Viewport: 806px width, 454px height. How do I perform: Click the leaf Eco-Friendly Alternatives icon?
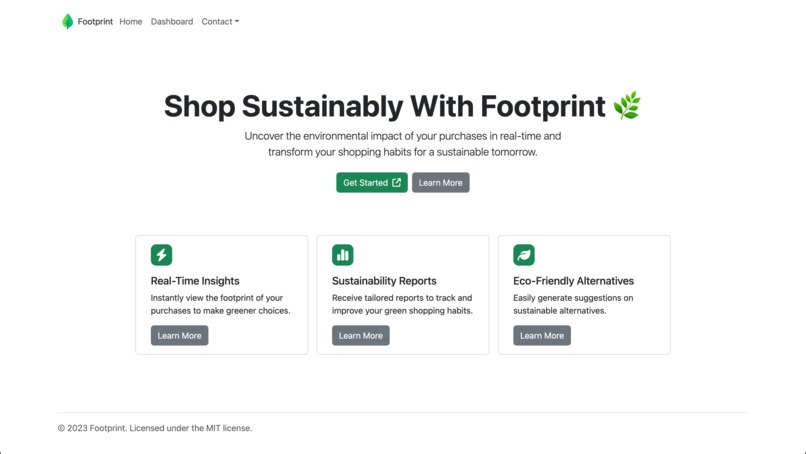coord(524,255)
